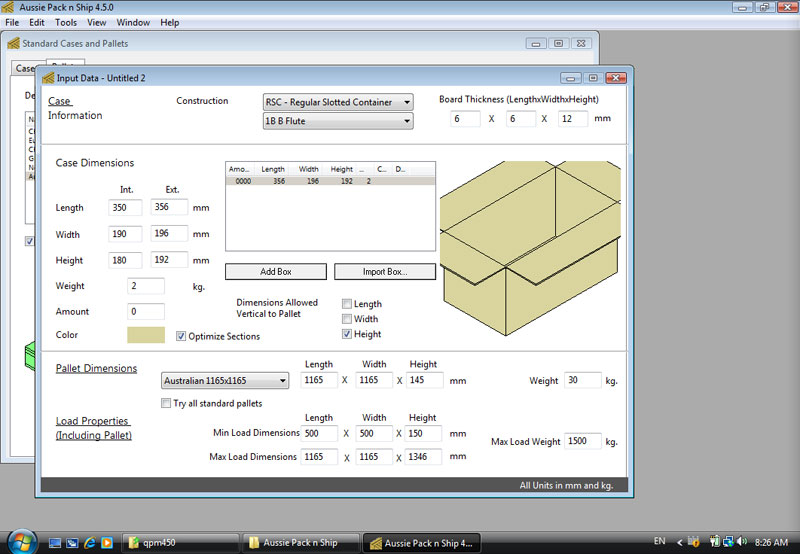Click the 8:26 AM taskbar clock
This screenshot has width=800, height=554.
tap(771, 542)
